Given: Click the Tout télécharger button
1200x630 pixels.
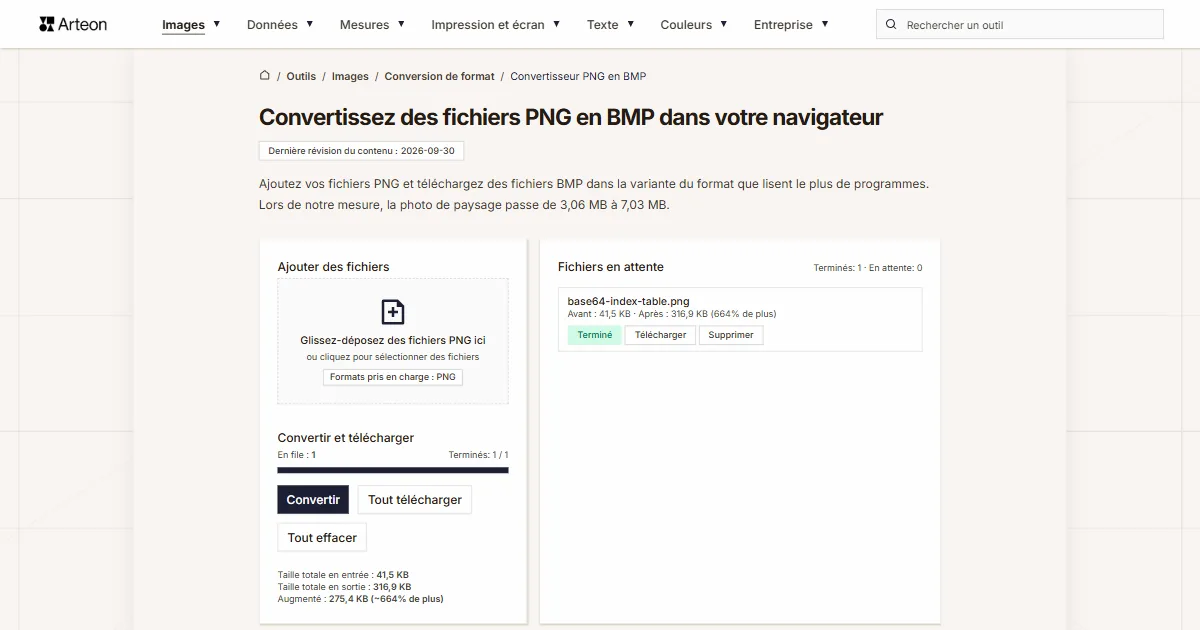Looking at the screenshot, I should coord(415,500).
